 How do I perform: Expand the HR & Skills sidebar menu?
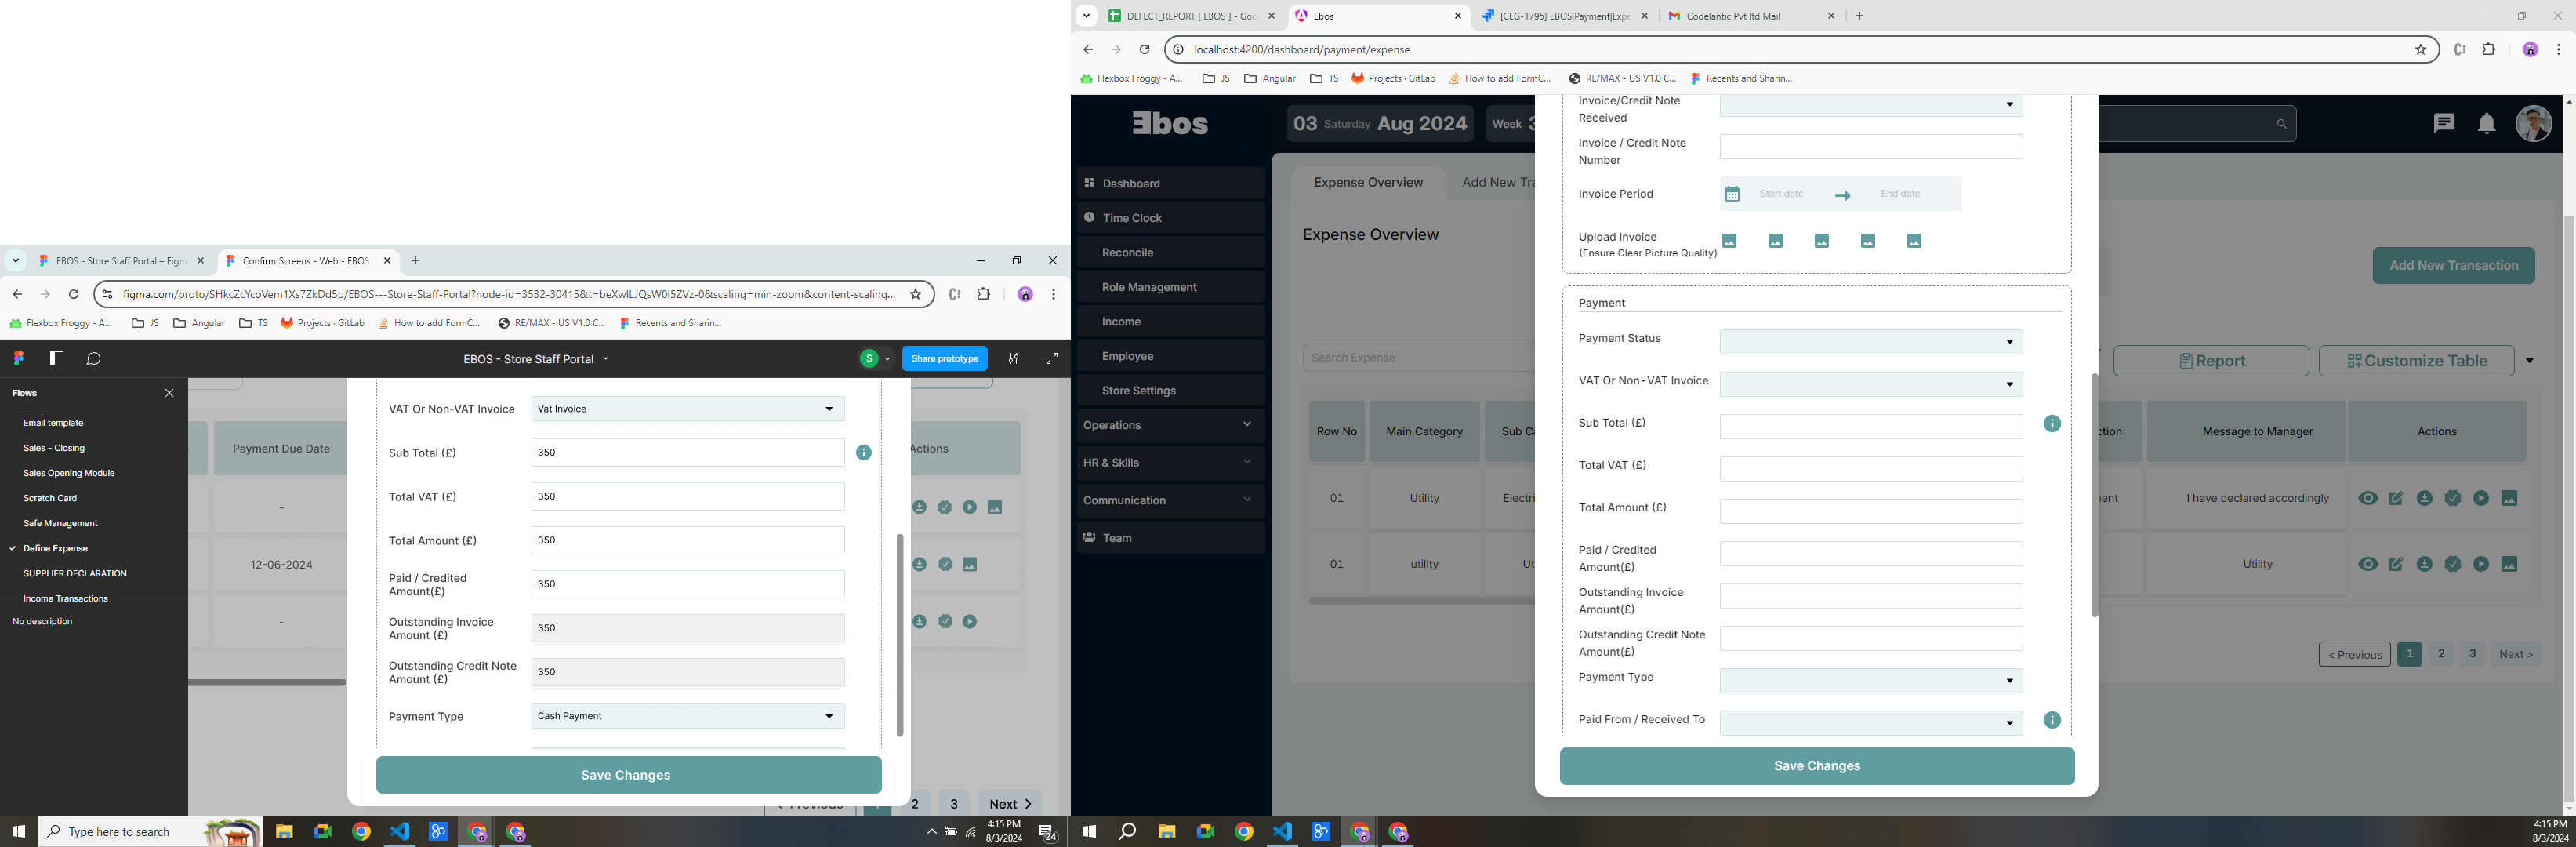[1170, 462]
